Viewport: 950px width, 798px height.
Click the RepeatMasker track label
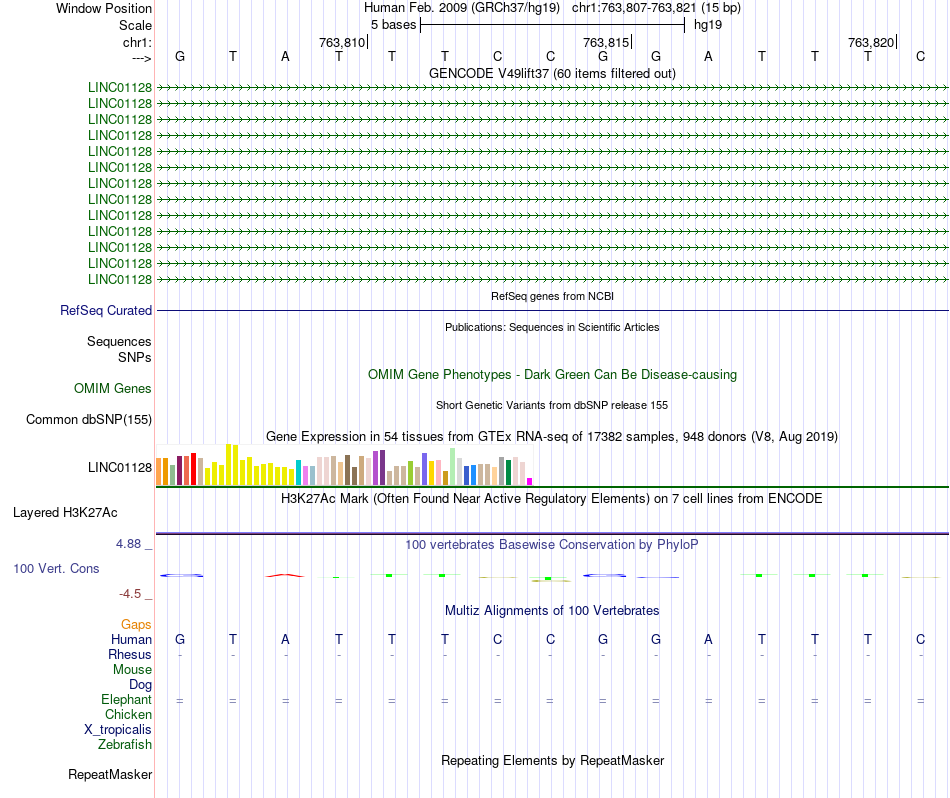[x=110, y=774]
